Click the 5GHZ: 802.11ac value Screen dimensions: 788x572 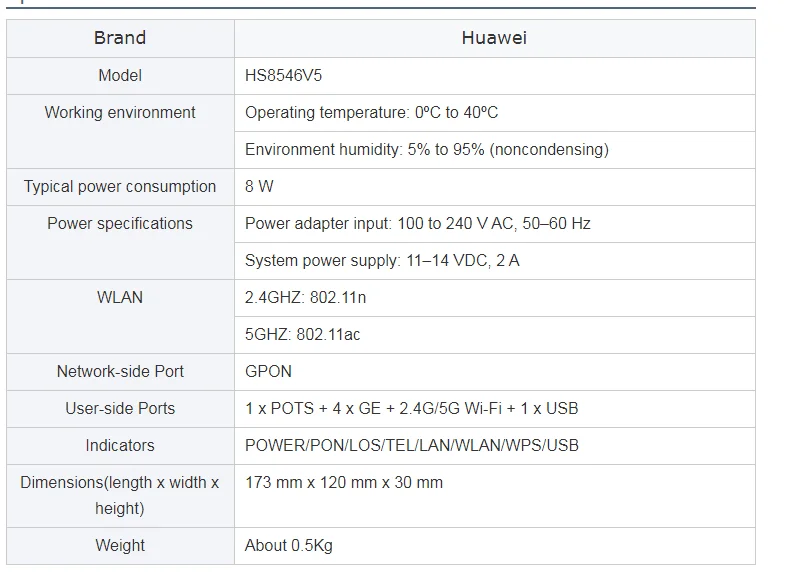(302, 334)
